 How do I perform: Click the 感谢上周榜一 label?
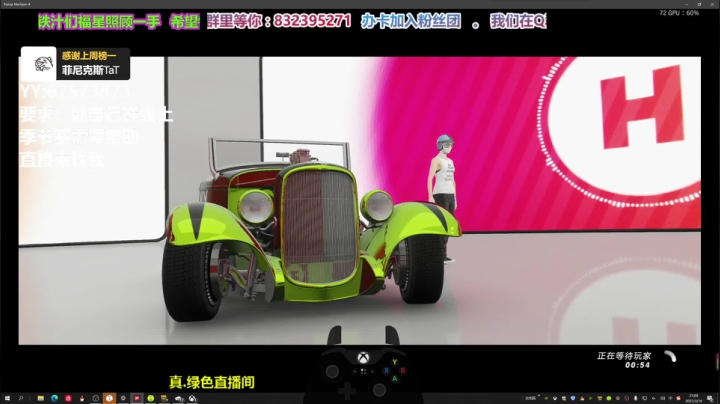coord(89,56)
